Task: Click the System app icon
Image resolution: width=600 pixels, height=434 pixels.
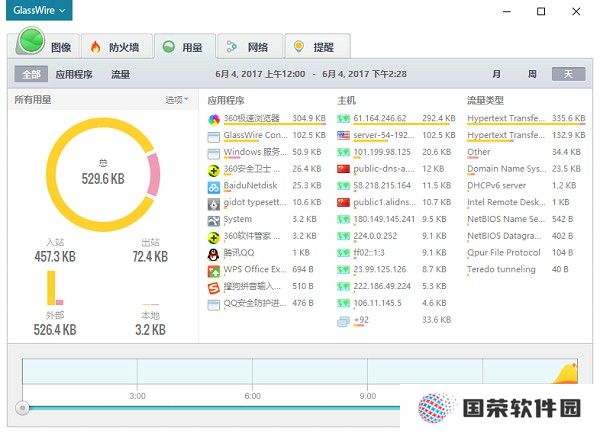Action: click(214, 221)
